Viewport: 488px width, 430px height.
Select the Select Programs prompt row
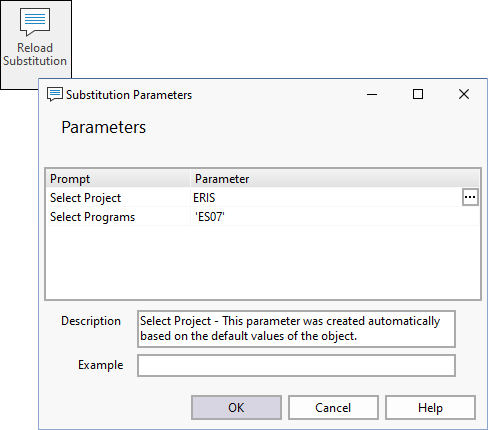(118, 217)
